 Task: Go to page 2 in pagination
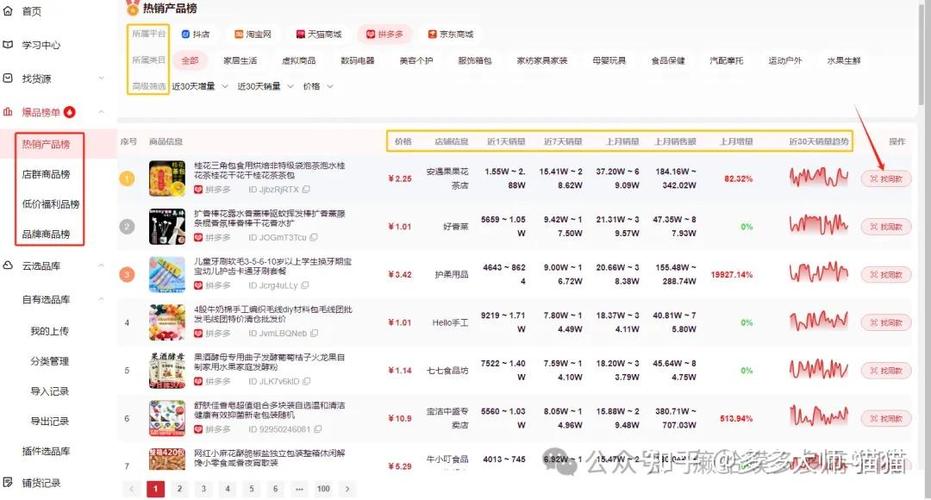tap(179, 489)
